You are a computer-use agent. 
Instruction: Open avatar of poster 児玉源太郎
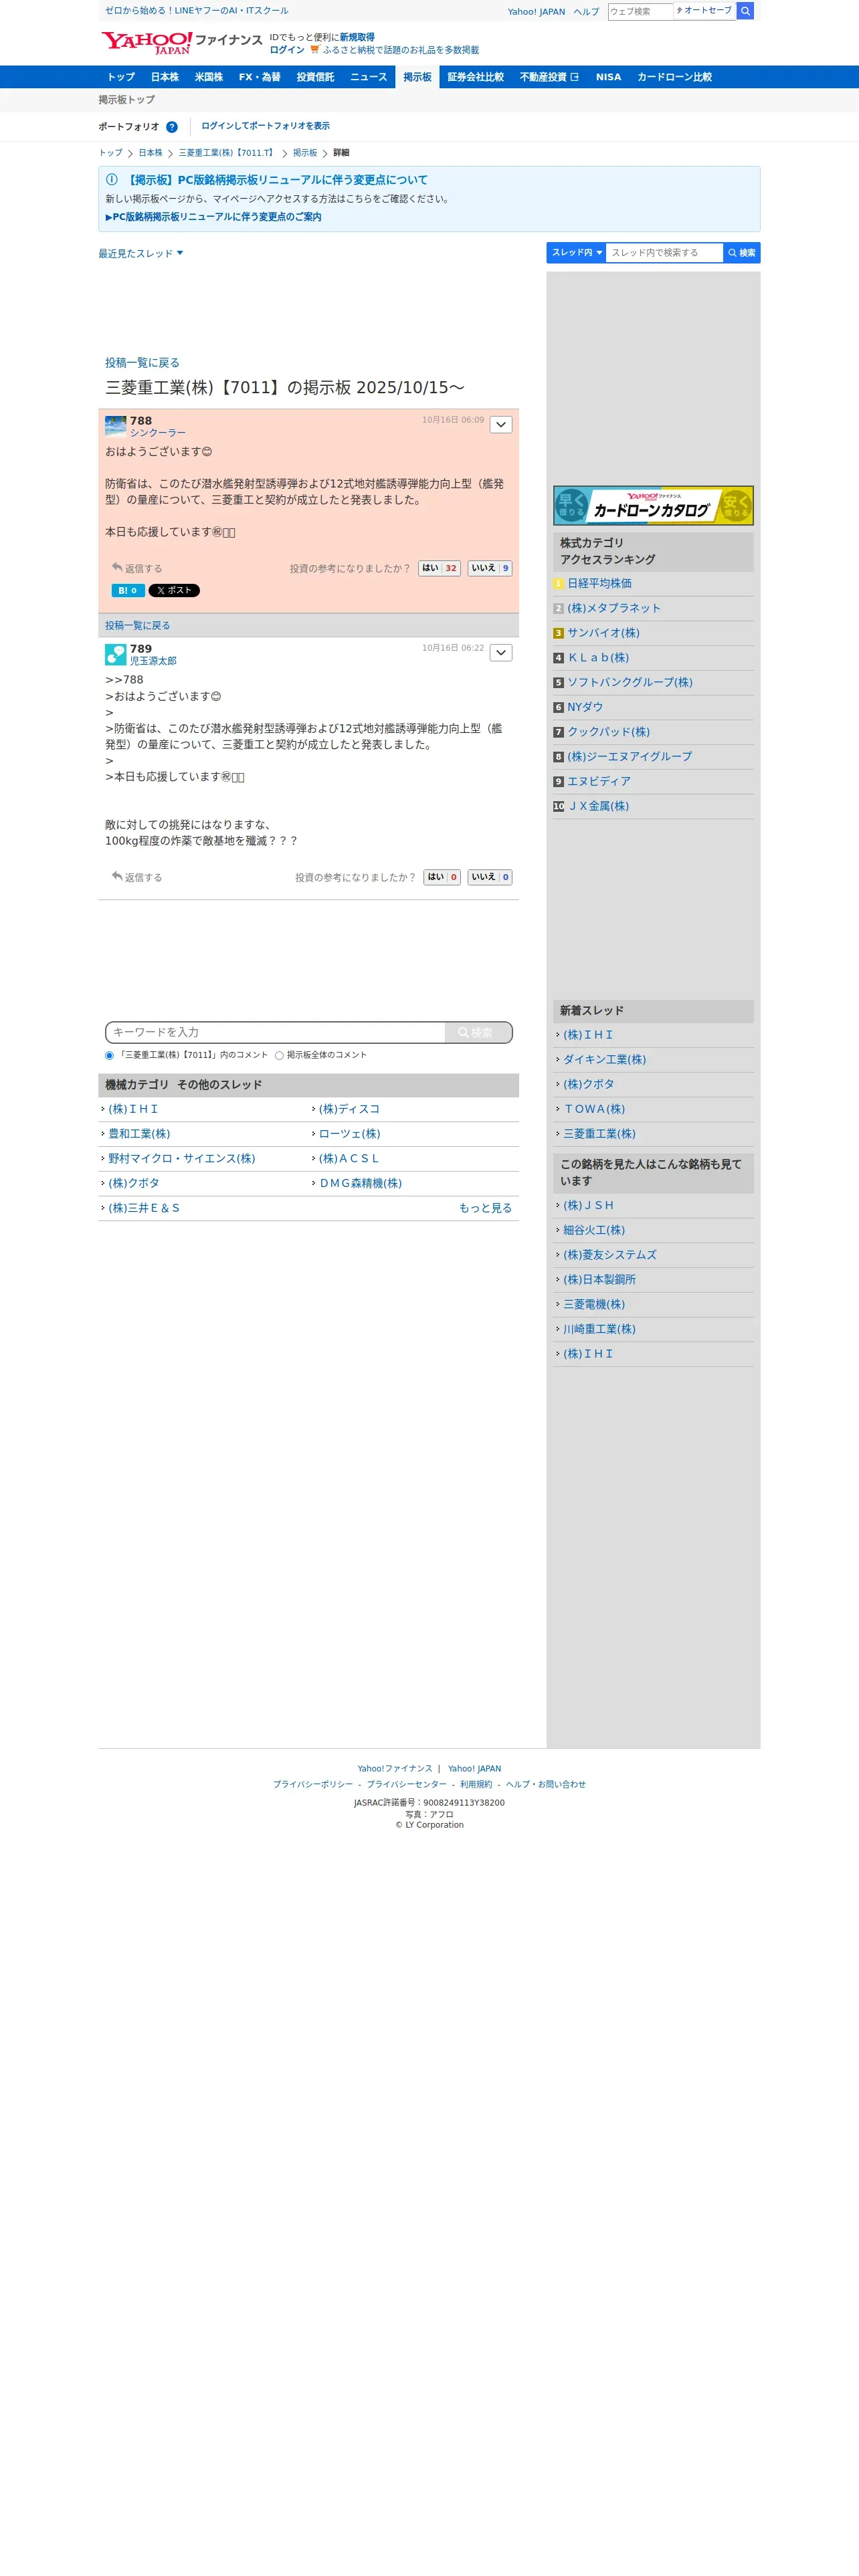(116, 654)
